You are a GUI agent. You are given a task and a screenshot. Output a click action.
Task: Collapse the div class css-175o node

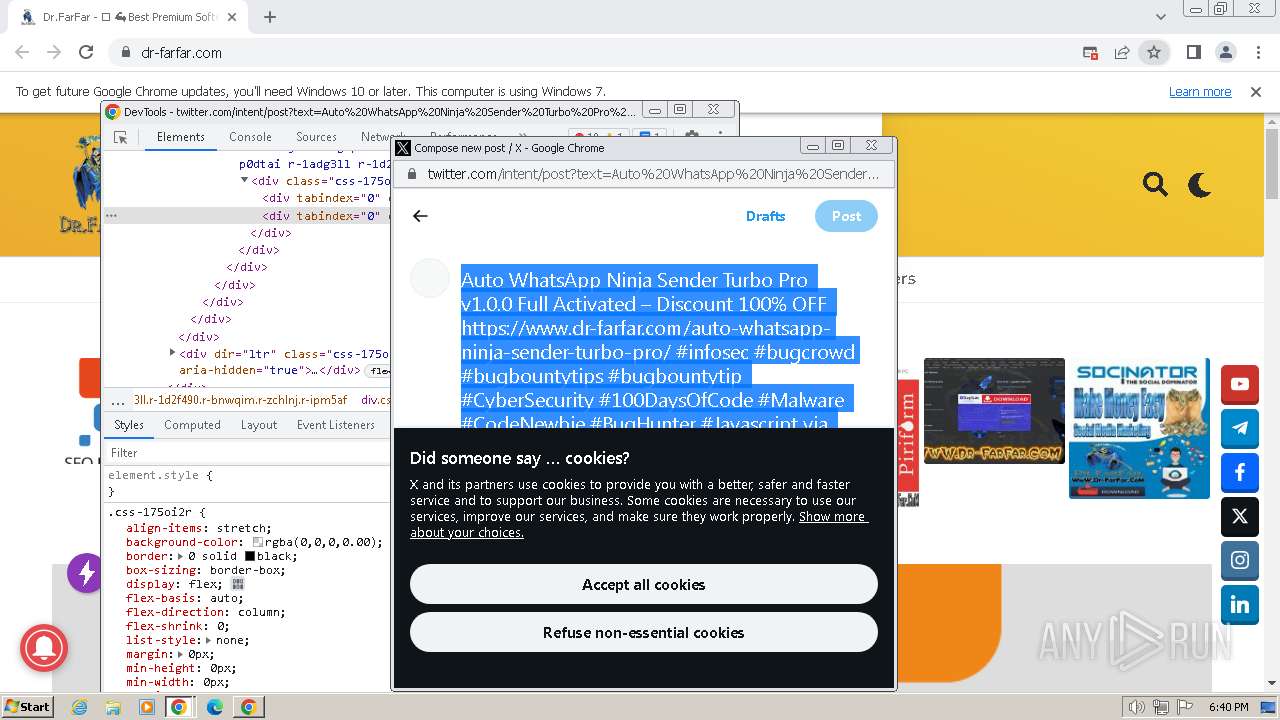tap(244, 181)
